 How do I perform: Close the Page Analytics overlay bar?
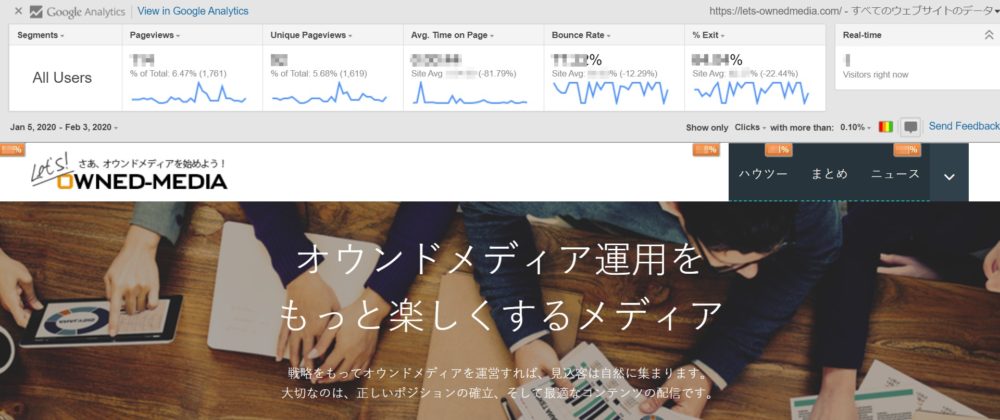18,12
